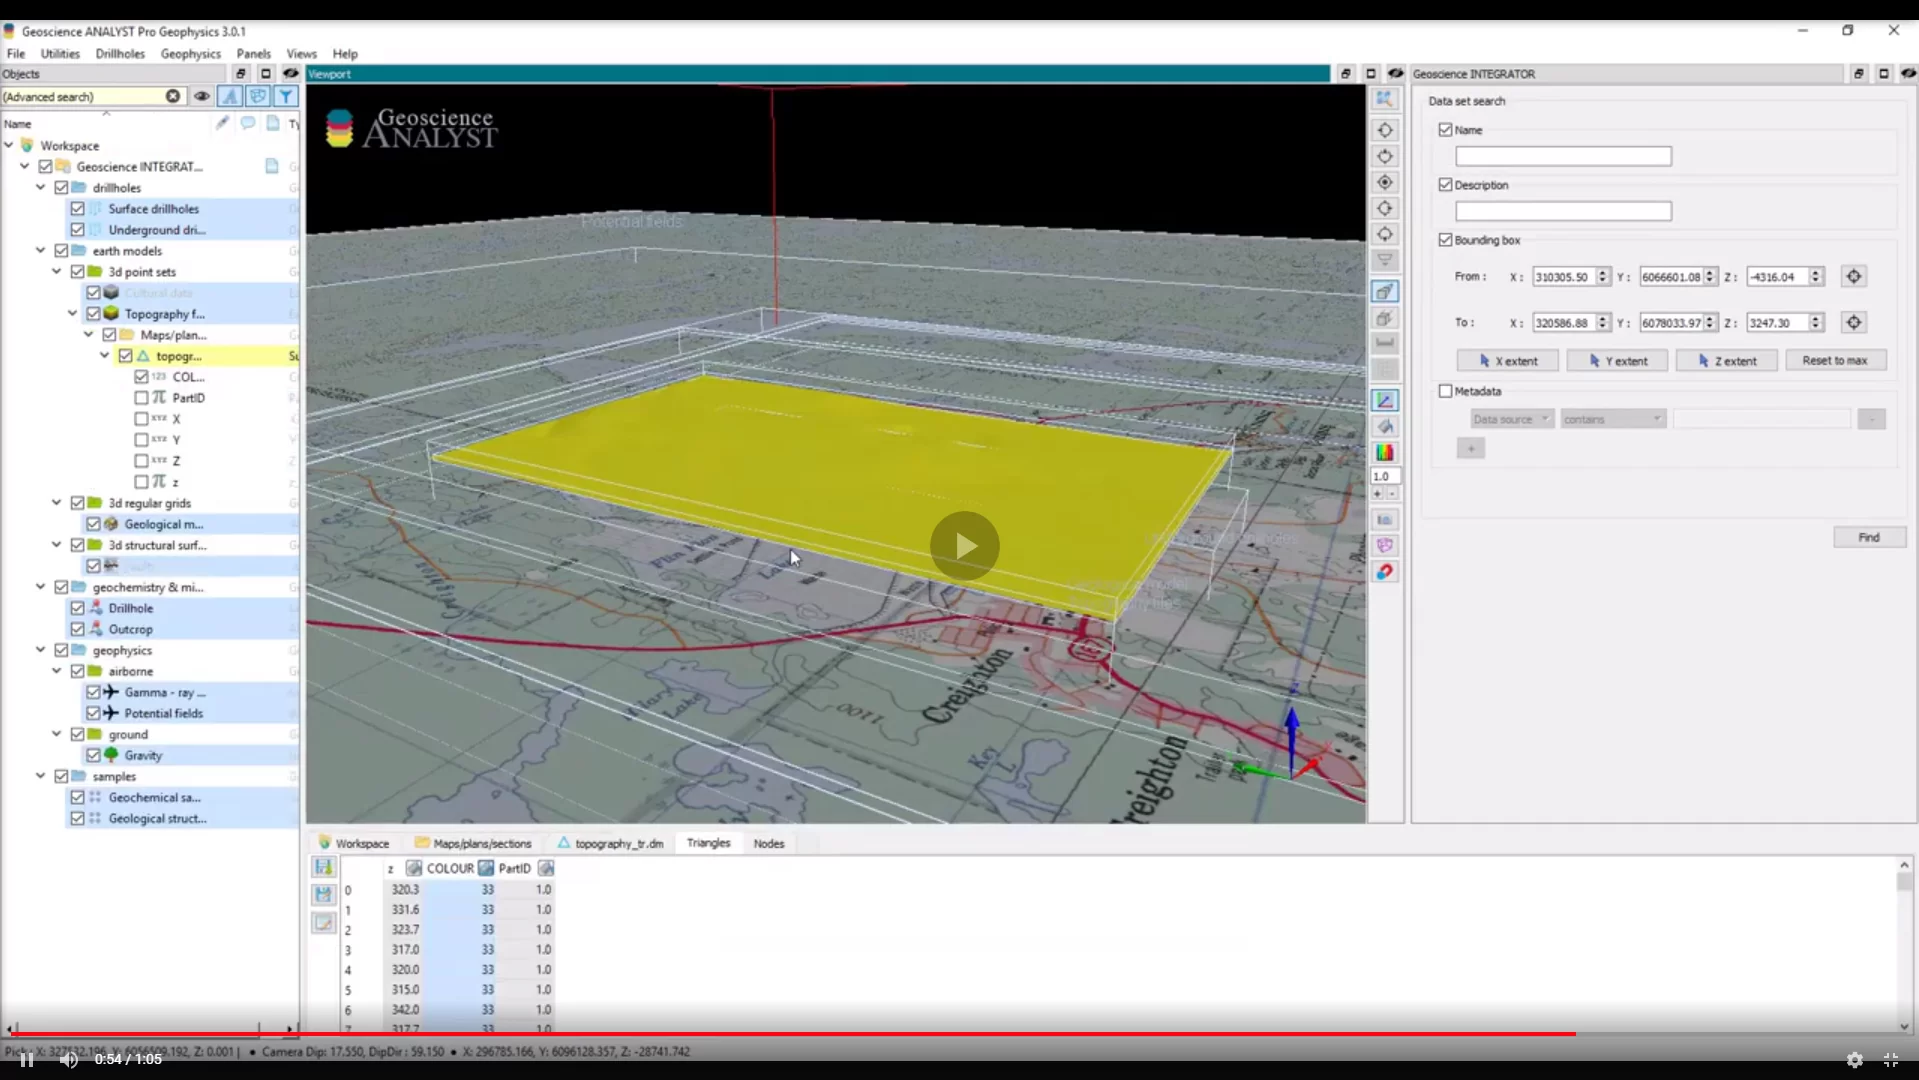Click the paint bucket fill icon
Screen dimensions: 1919x1080
(1387, 426)
